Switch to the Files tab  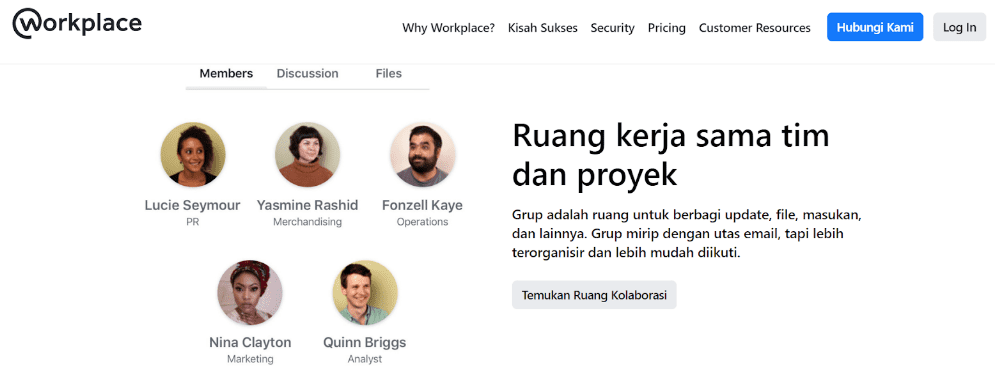point(388,74)
